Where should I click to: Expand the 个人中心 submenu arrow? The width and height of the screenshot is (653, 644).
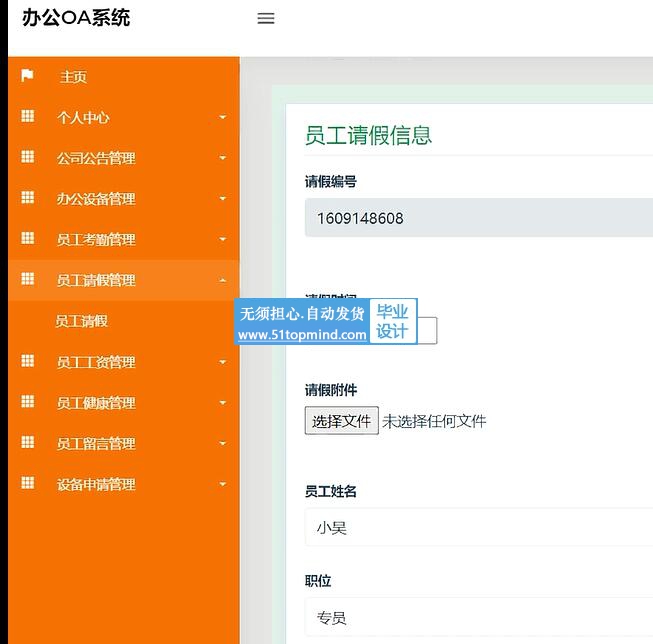point(222,118)
